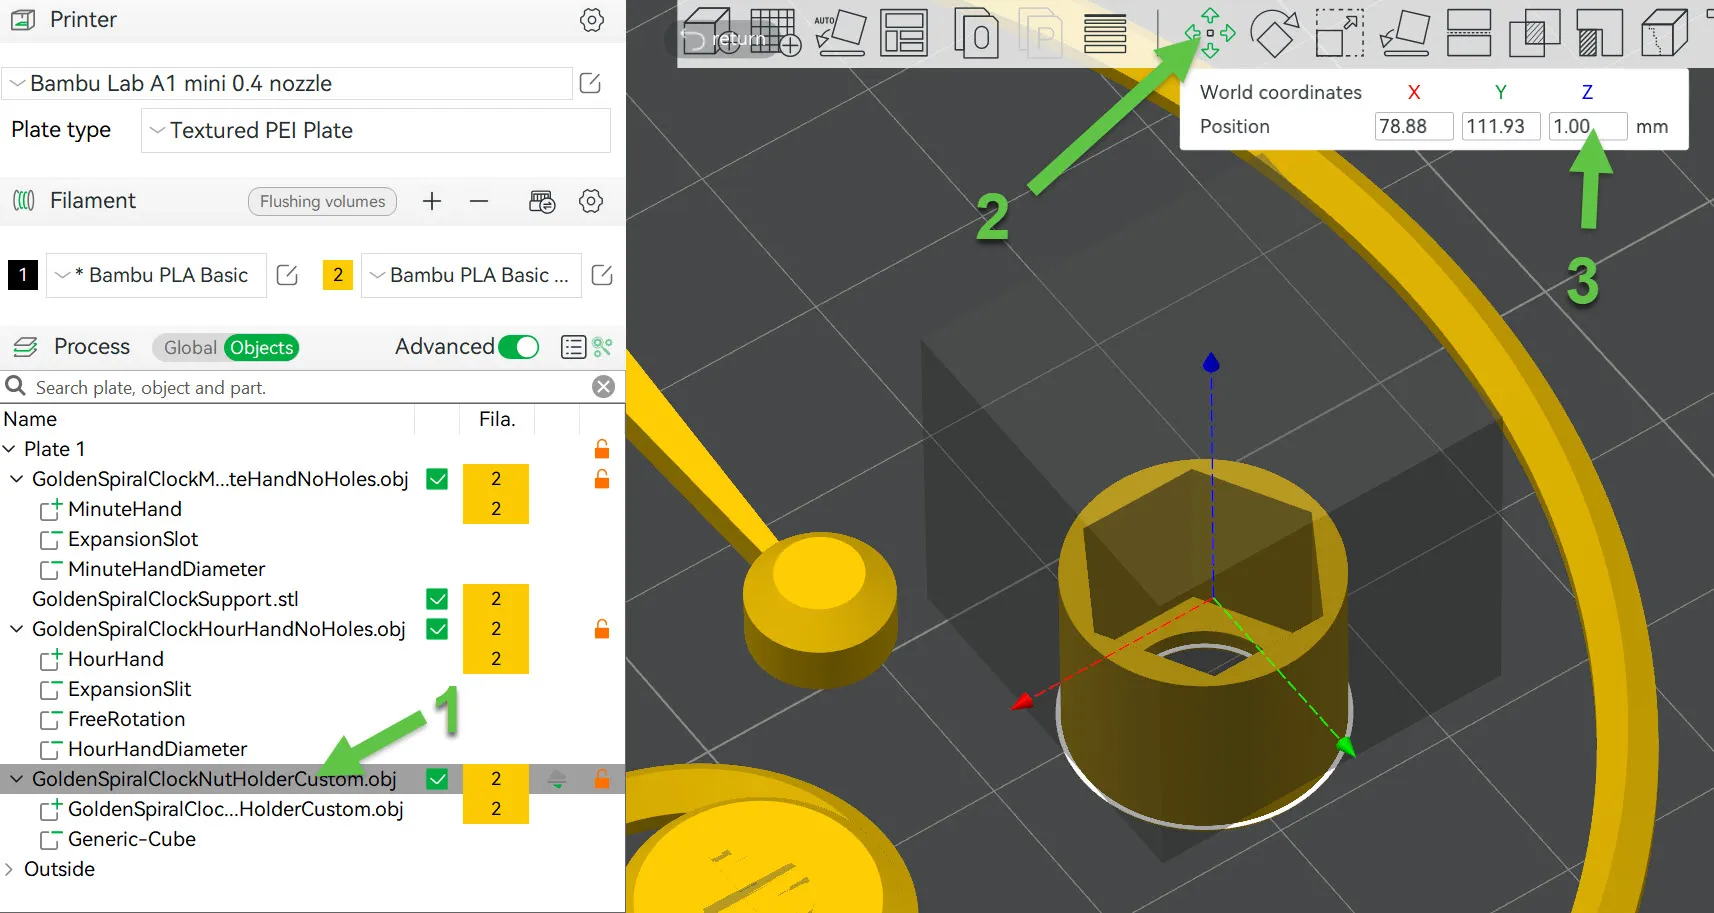
Task: Select the Cut tool
Action: (x=1469, y=32)
